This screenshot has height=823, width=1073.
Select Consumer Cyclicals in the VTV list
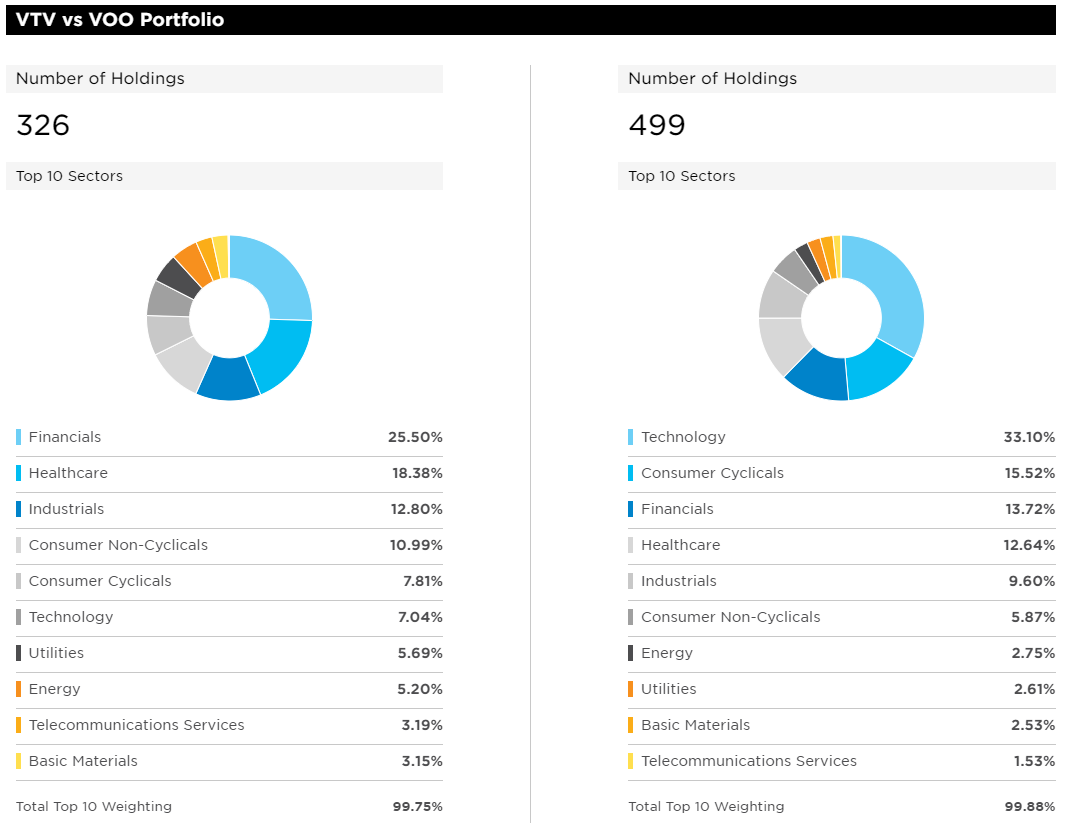point(100,581)
